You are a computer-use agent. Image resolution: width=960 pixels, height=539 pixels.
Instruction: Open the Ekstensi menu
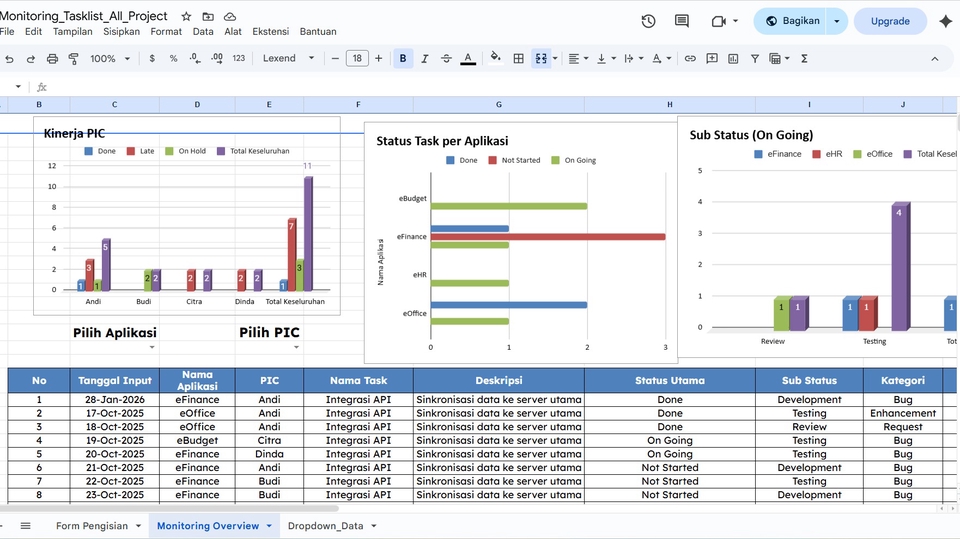coord(271,31)
